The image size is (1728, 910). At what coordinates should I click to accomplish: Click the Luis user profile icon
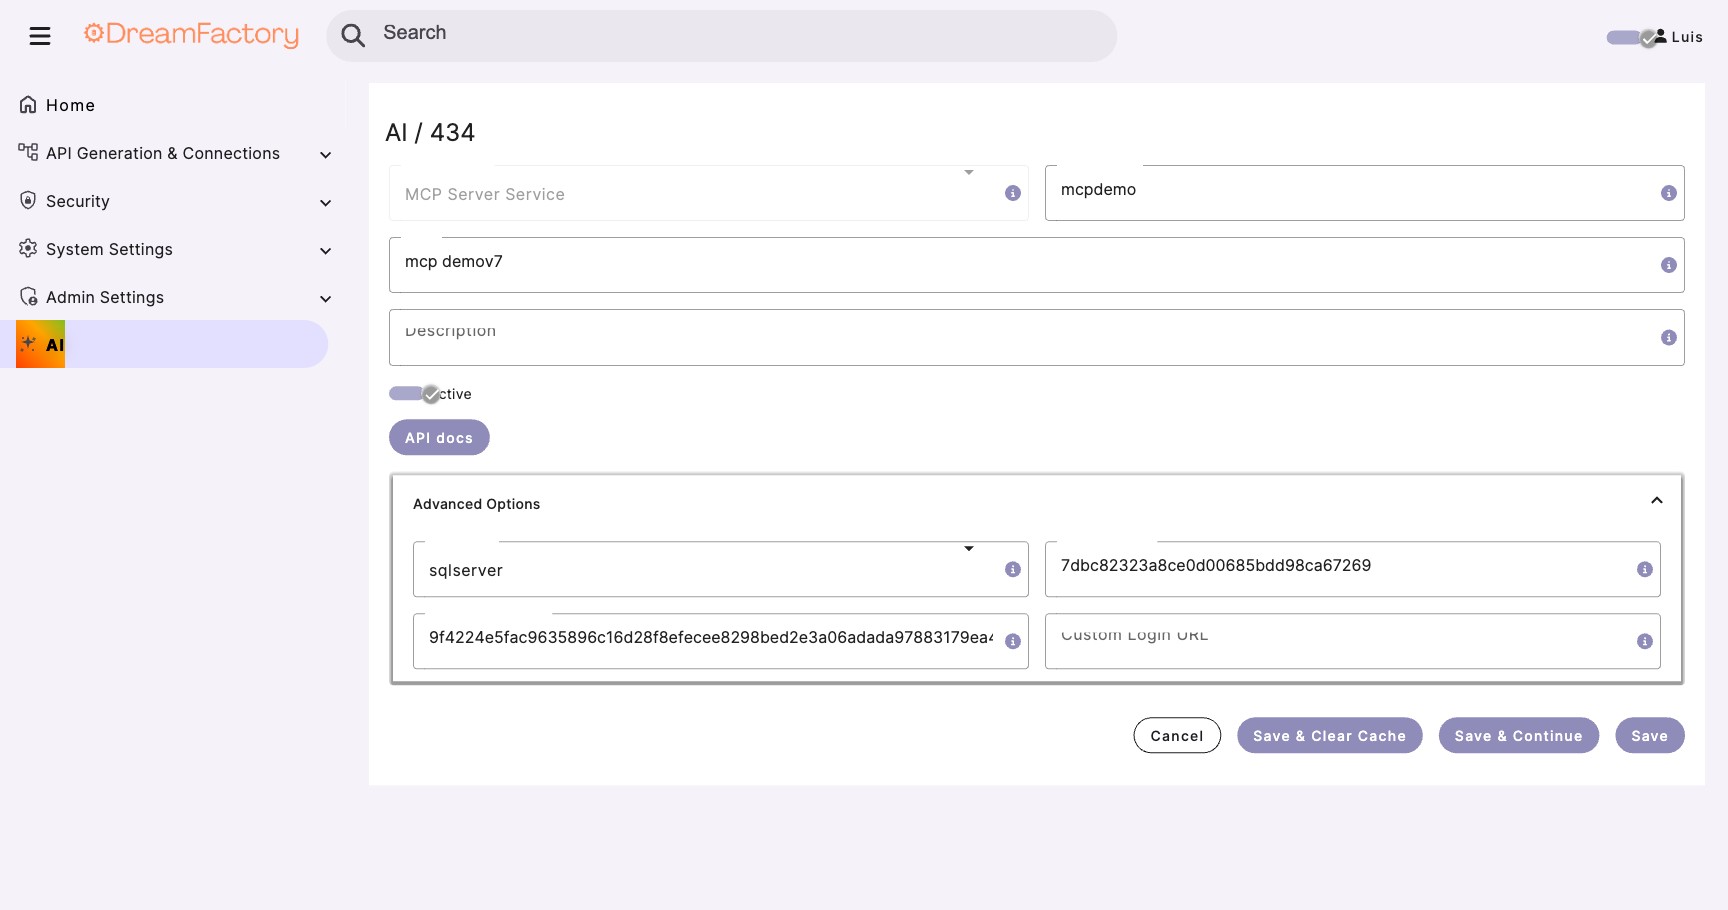pyautogui.click(x=1662, y=37)
